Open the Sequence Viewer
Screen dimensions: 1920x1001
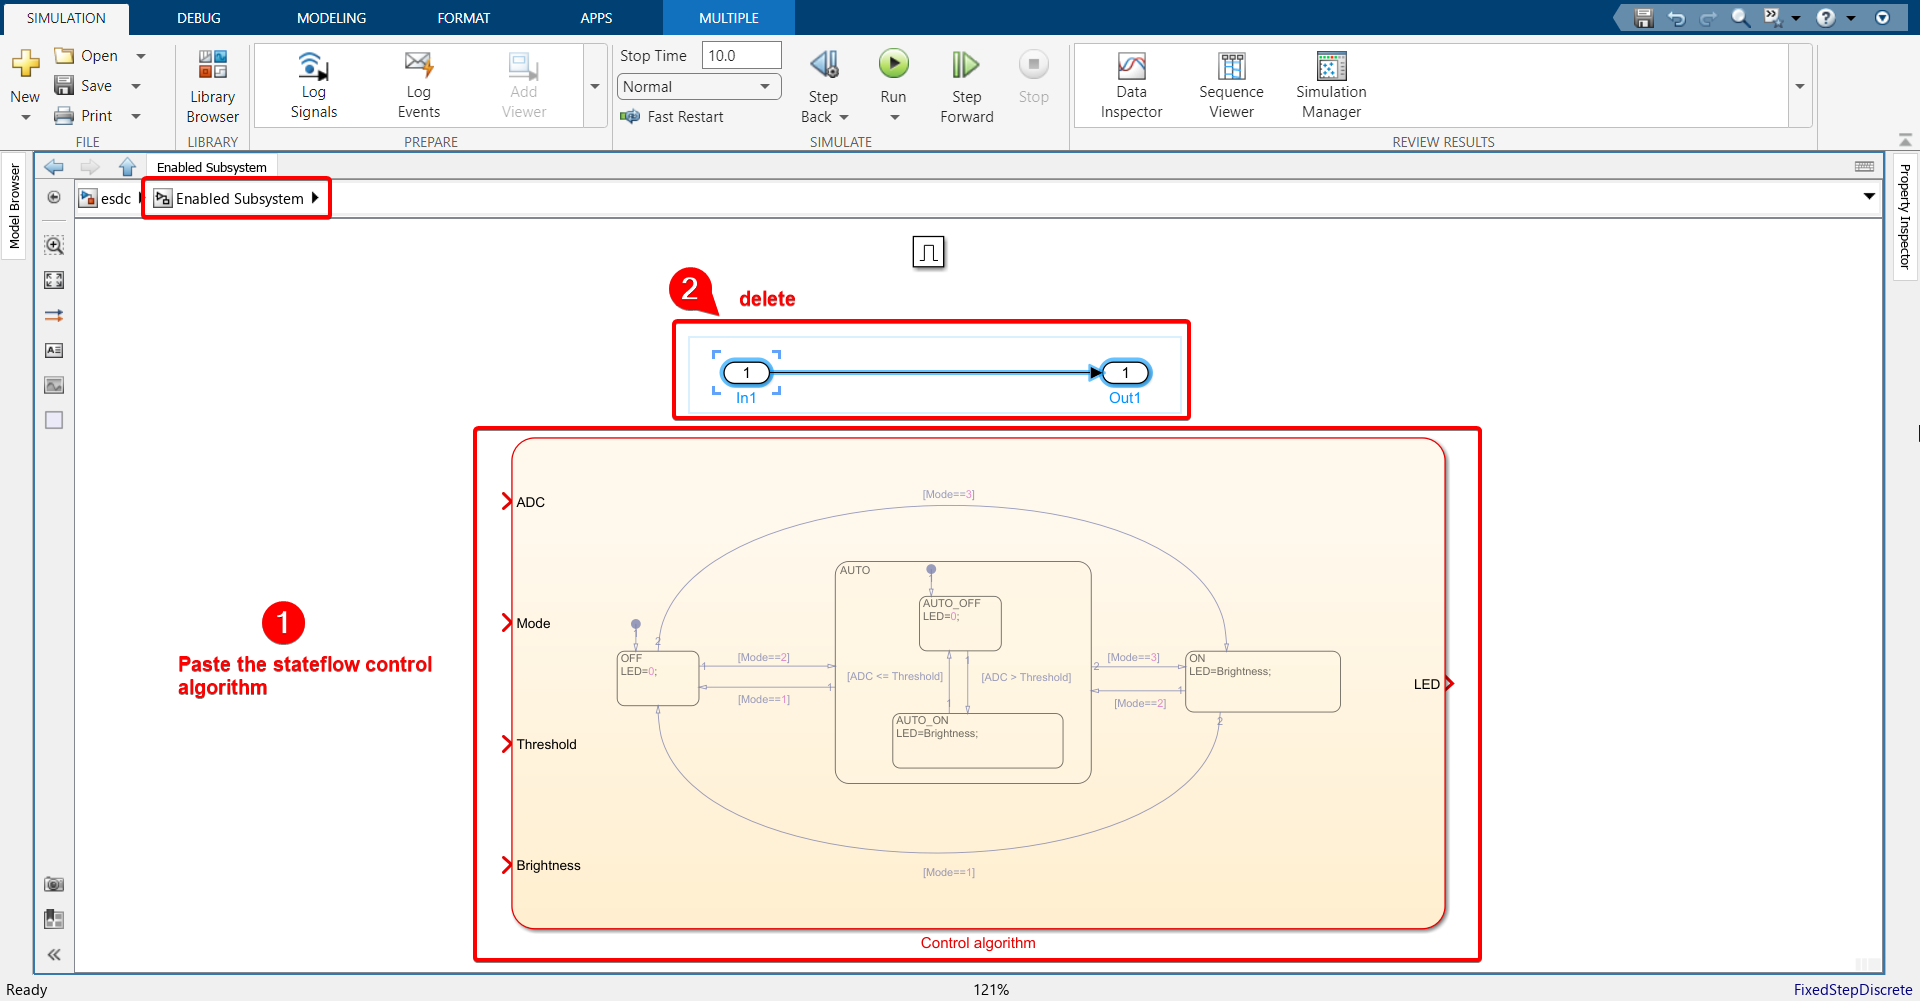point(1231,86)
